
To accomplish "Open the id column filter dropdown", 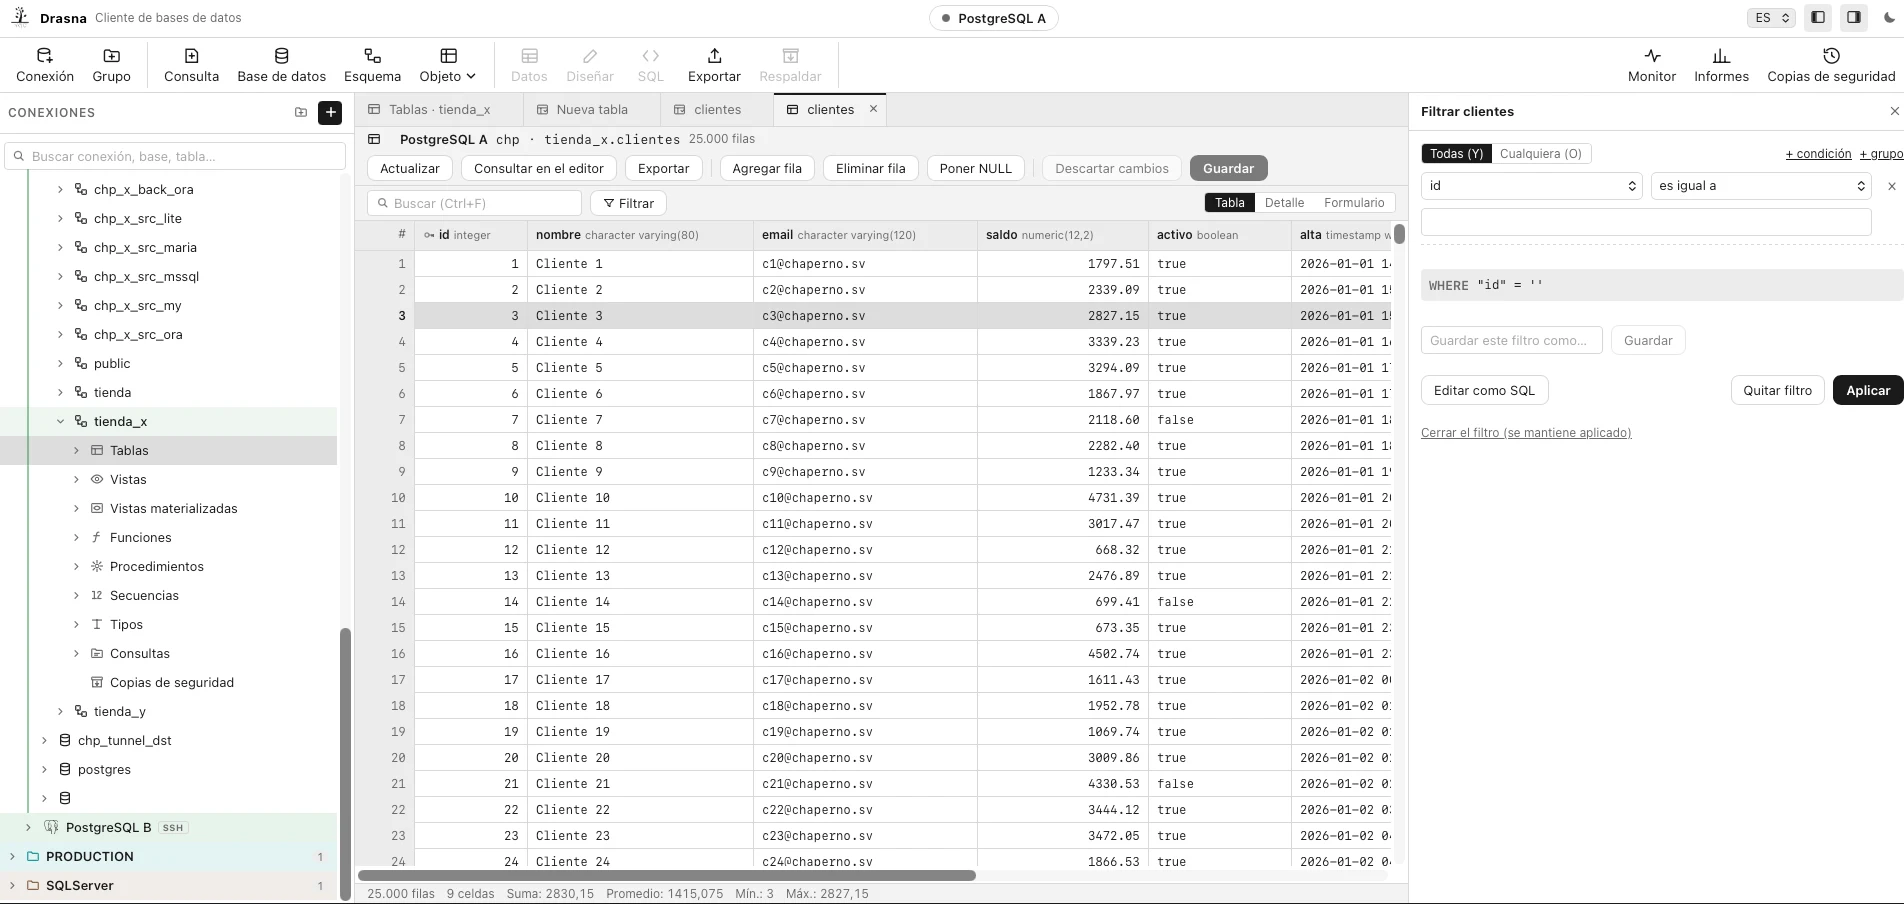I will click(x=1531, y=186).
